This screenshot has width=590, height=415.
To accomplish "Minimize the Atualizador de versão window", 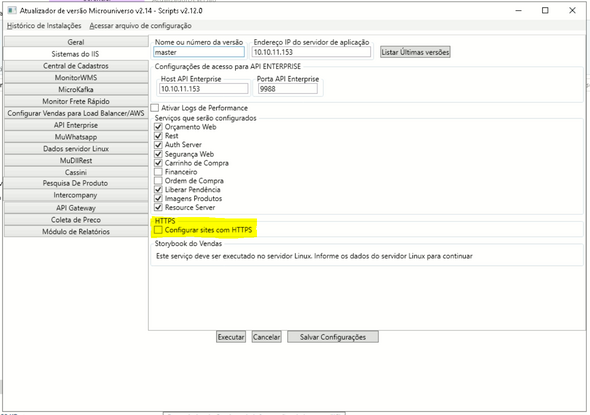I will tap(519, 11).
